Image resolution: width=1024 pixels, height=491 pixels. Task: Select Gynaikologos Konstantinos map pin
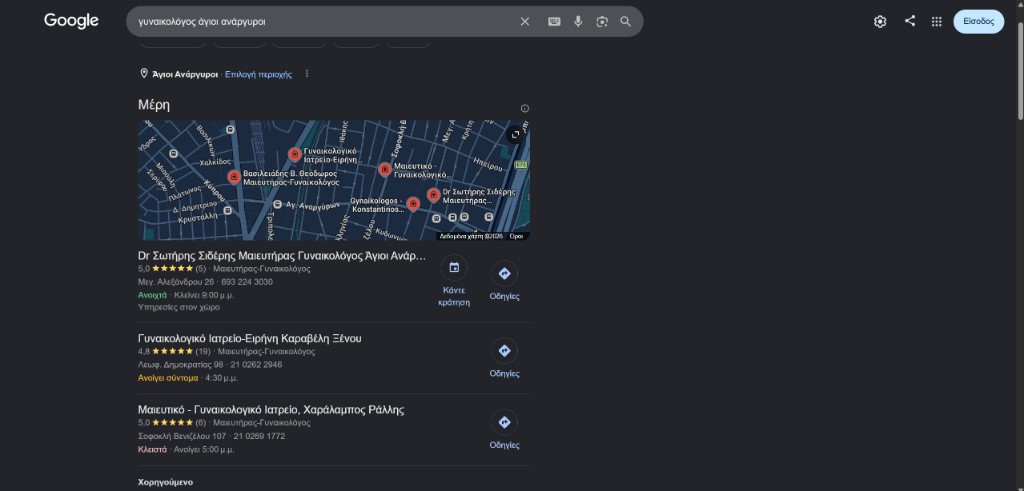[413, 204]
